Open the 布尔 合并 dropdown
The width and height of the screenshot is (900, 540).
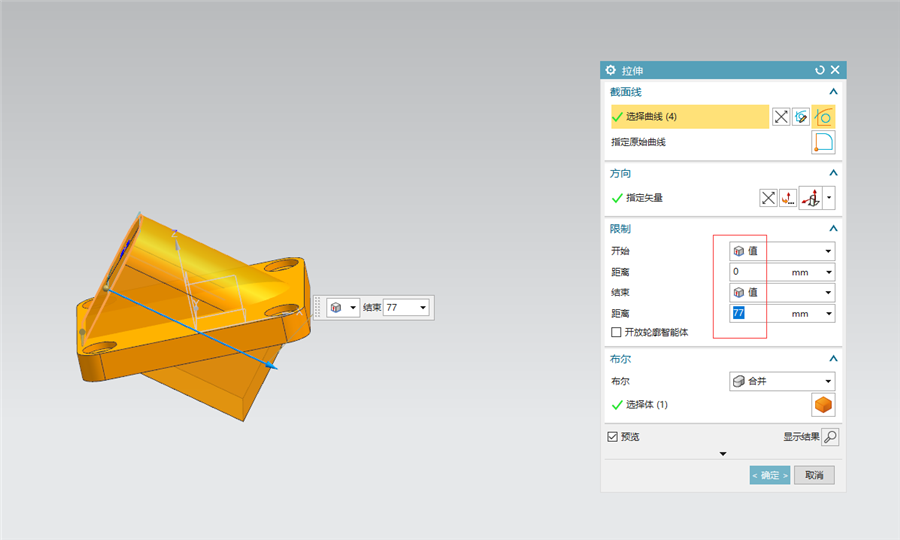tap(782, 381)
